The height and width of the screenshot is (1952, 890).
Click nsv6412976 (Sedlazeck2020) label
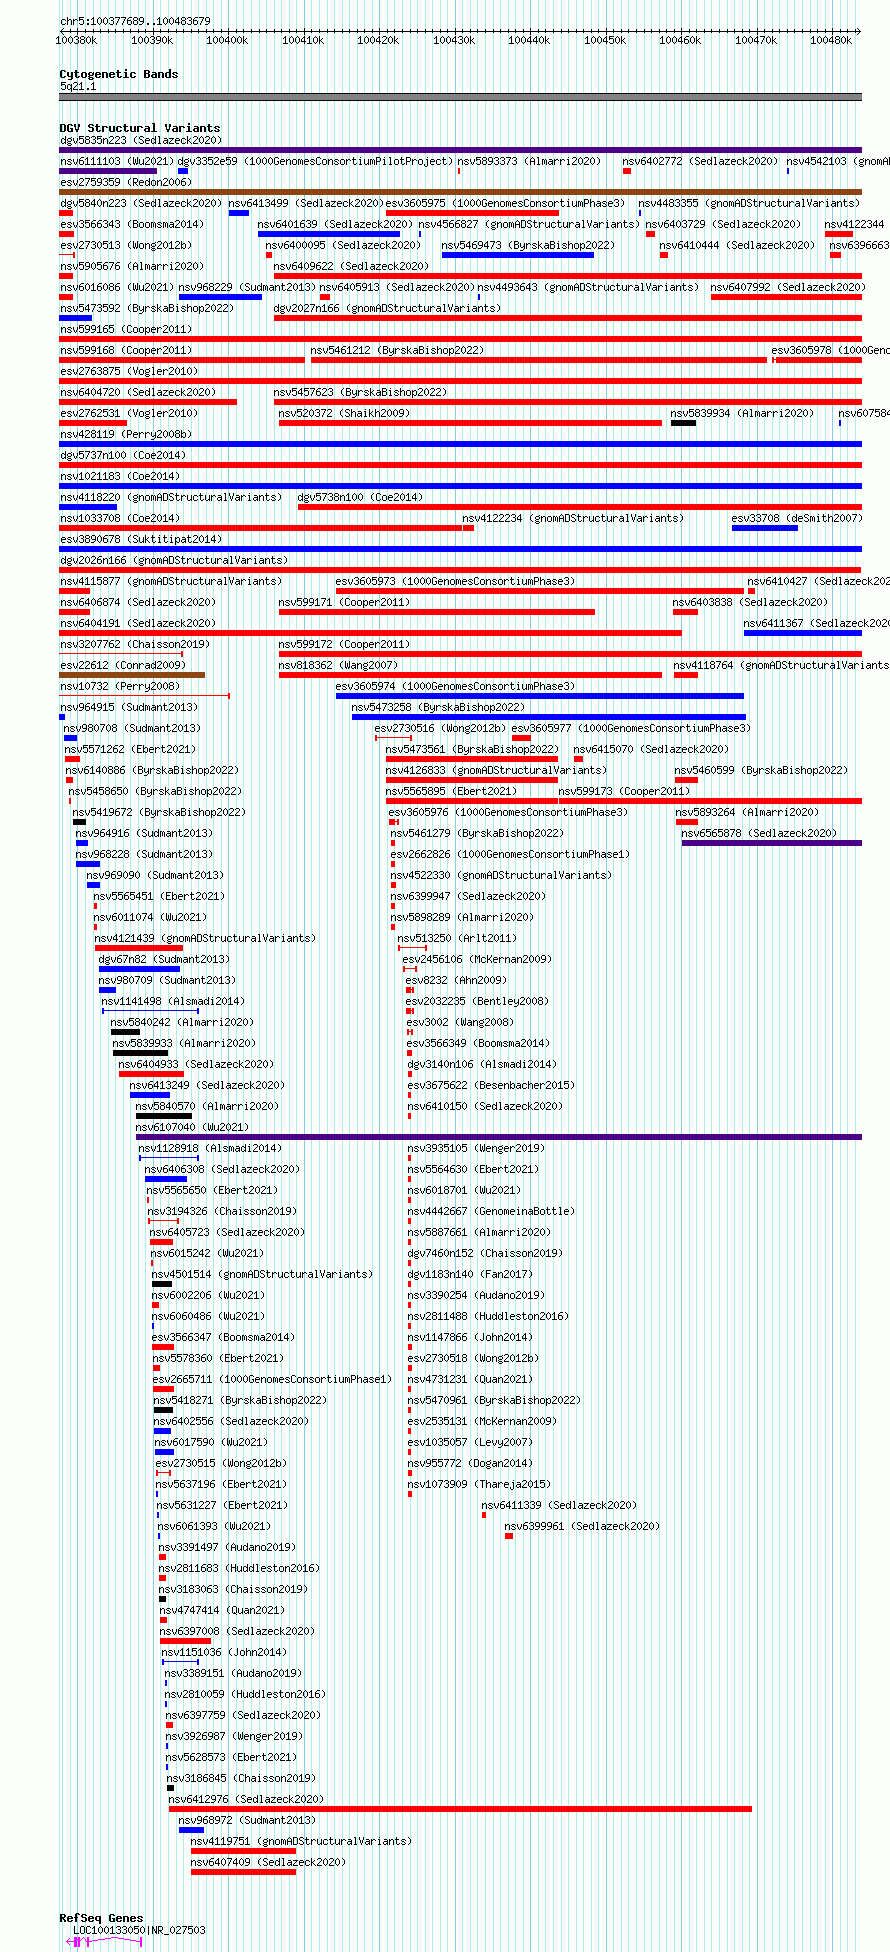tap(247, 1799)
